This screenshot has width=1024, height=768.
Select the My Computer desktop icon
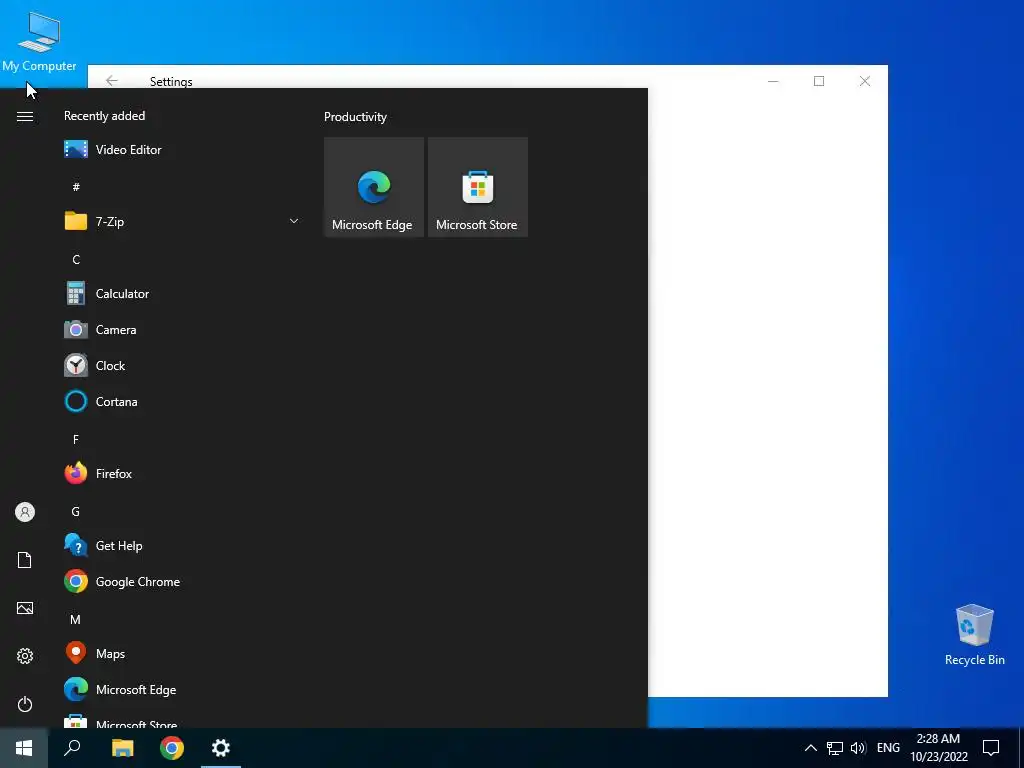[x=39, y=40]
